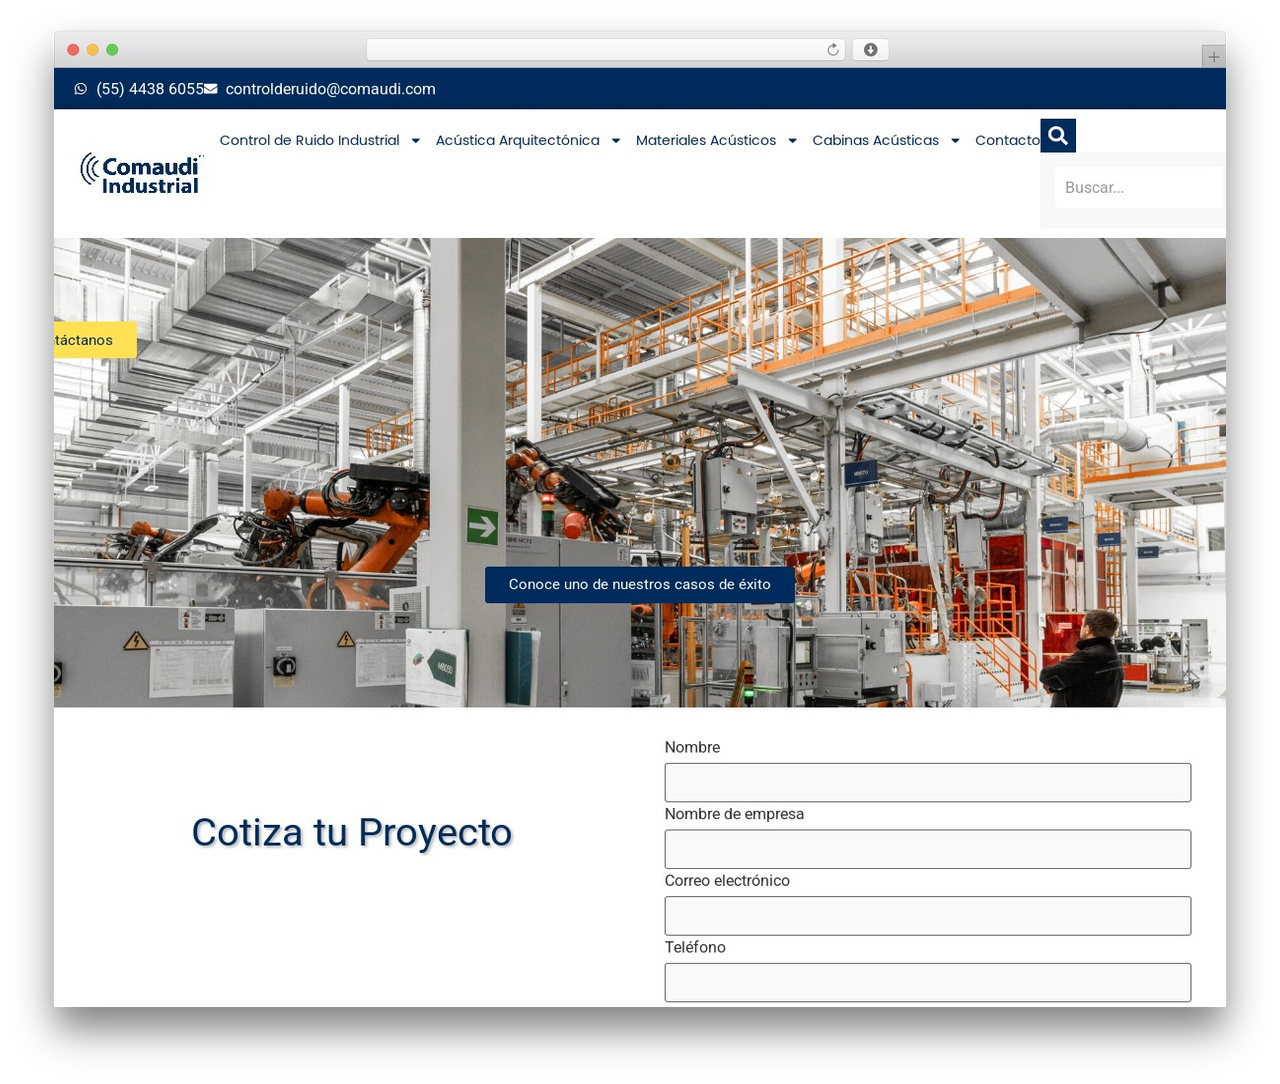Open Cabinas Acústicas menu item
This screenshot has width=1280, height=1084.
tap(876, 140)
